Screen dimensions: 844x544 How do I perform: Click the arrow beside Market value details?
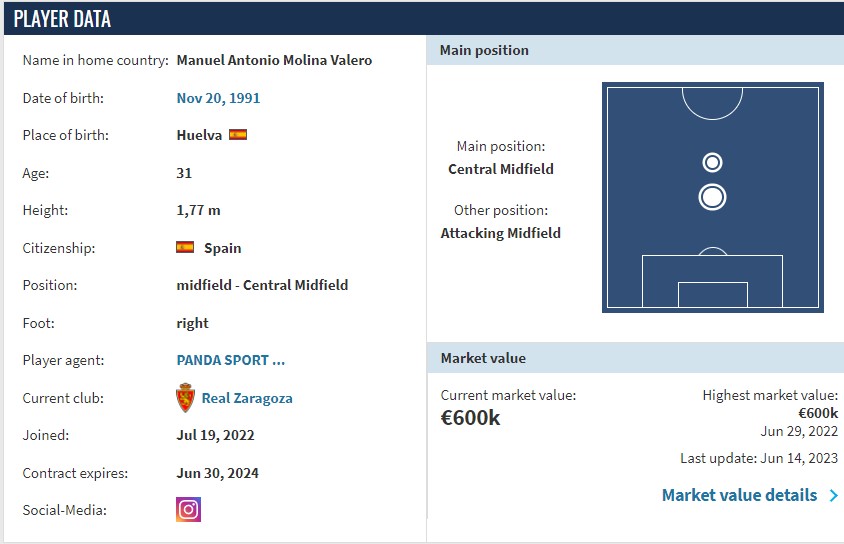coord(833,495)
